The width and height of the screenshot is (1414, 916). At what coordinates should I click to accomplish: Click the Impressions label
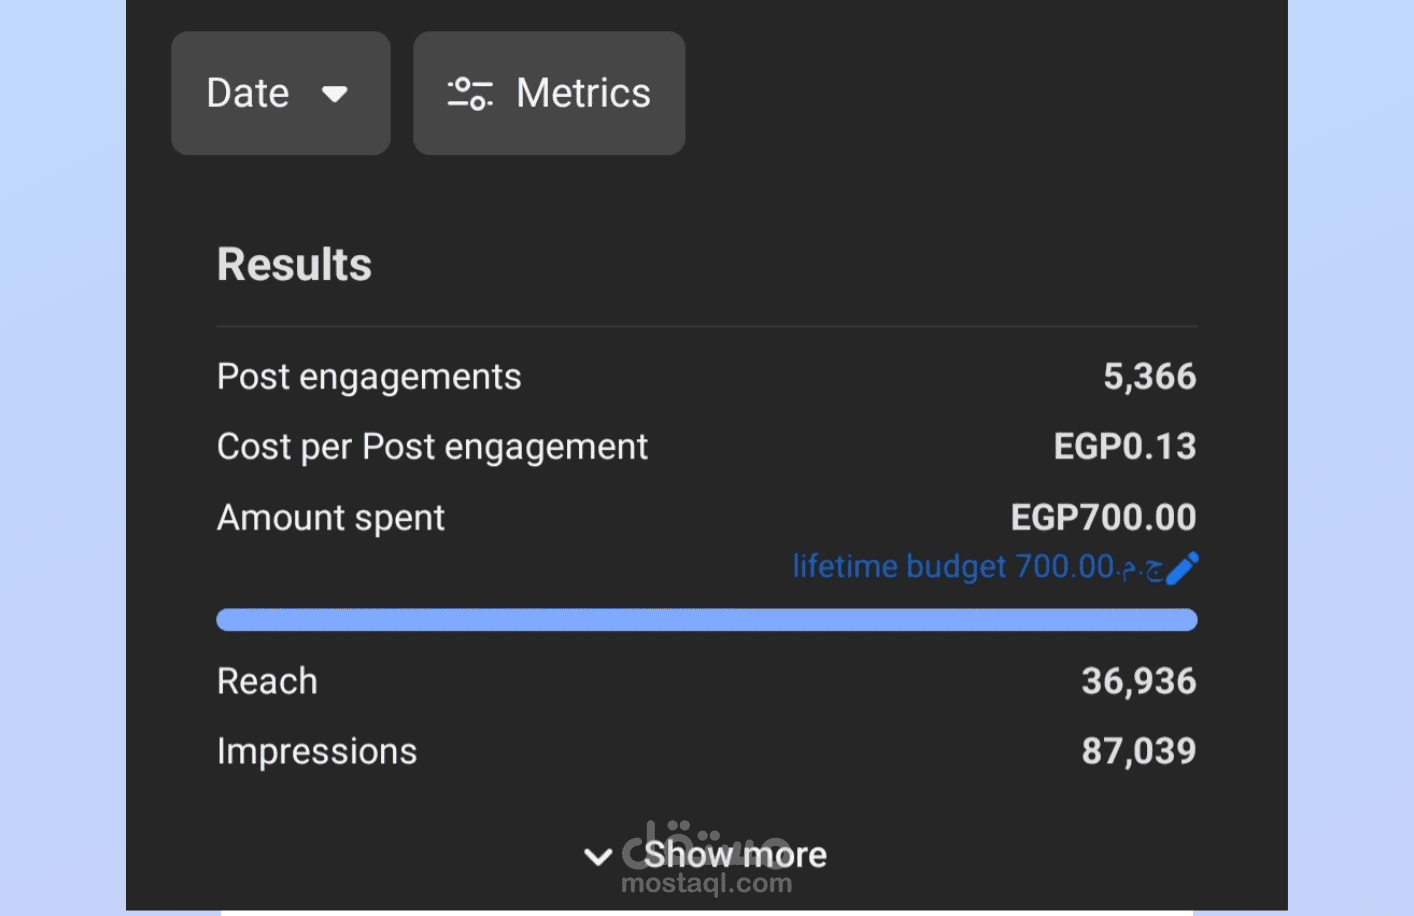316,752
